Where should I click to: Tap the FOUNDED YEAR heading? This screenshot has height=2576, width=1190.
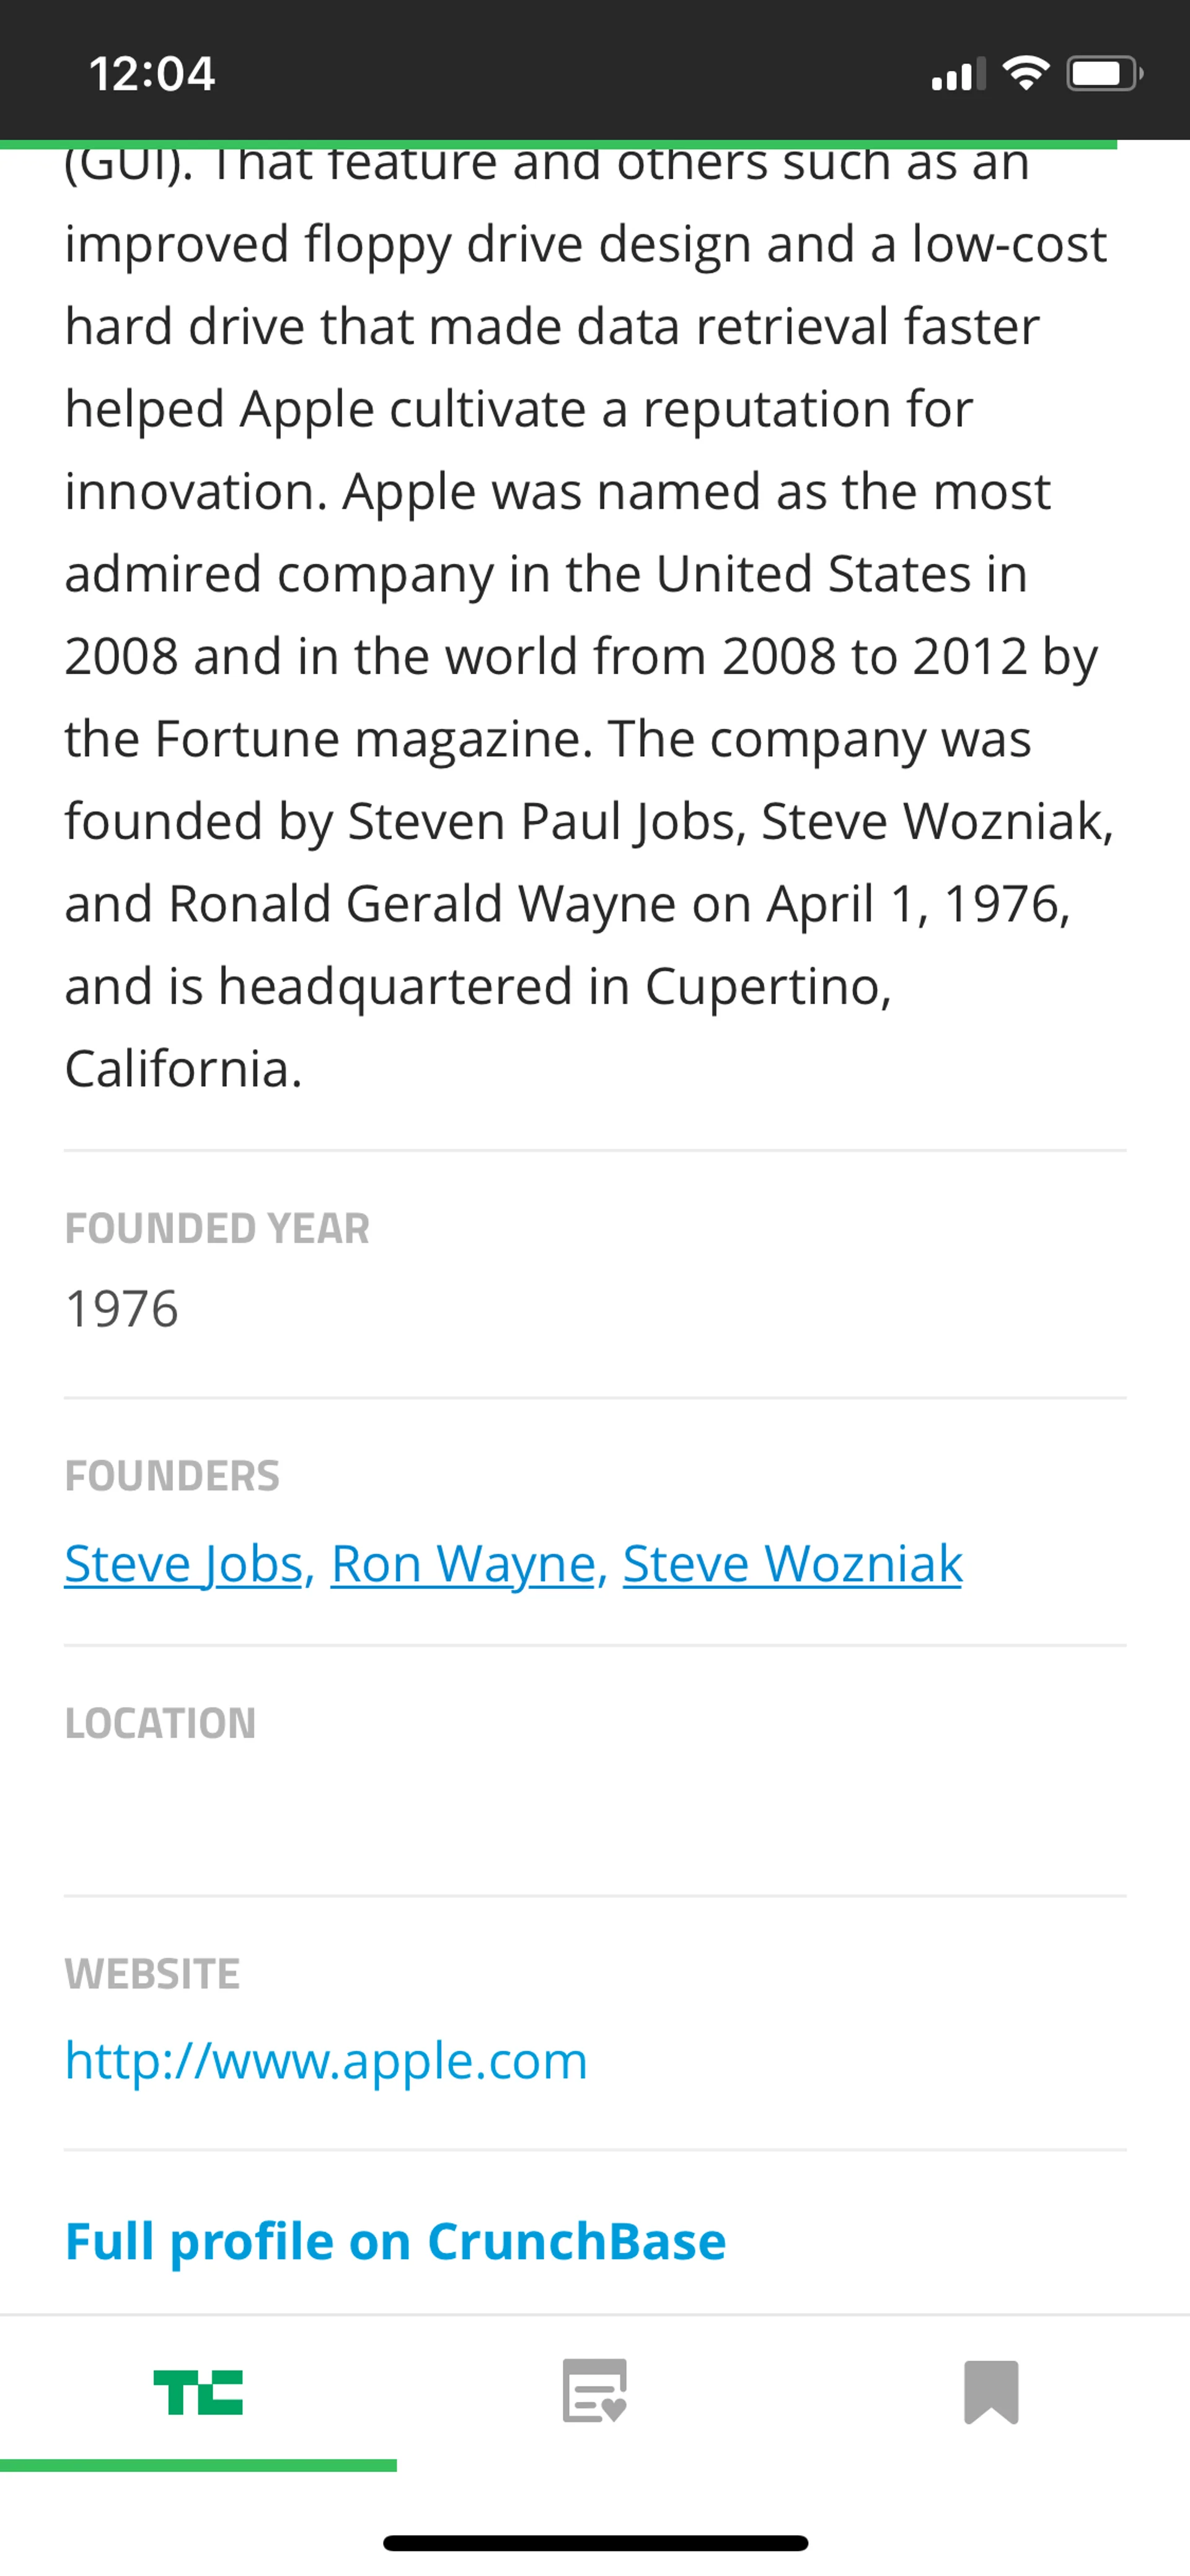217,1228
